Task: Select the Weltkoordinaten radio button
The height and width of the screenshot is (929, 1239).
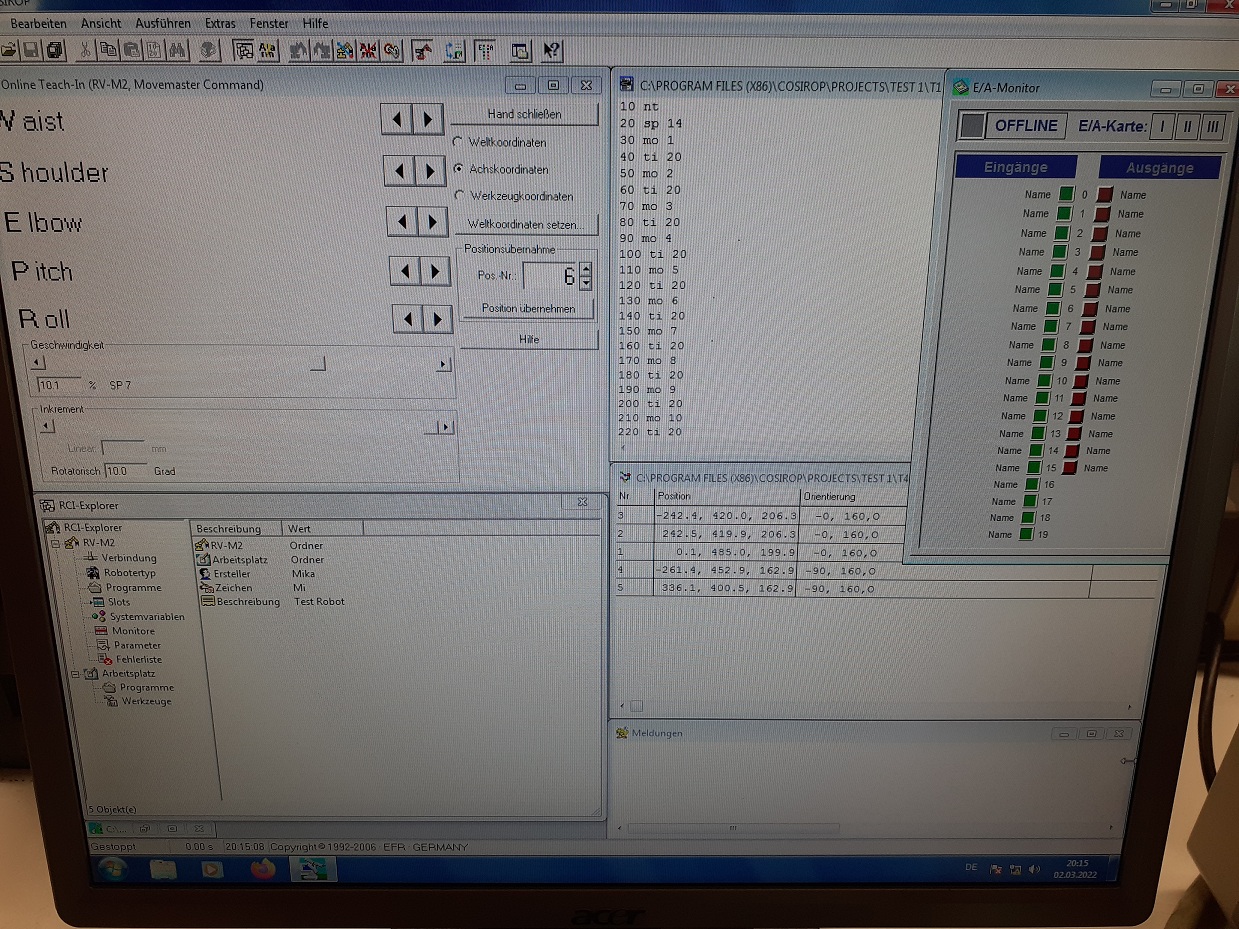Action: click(458, 142)
